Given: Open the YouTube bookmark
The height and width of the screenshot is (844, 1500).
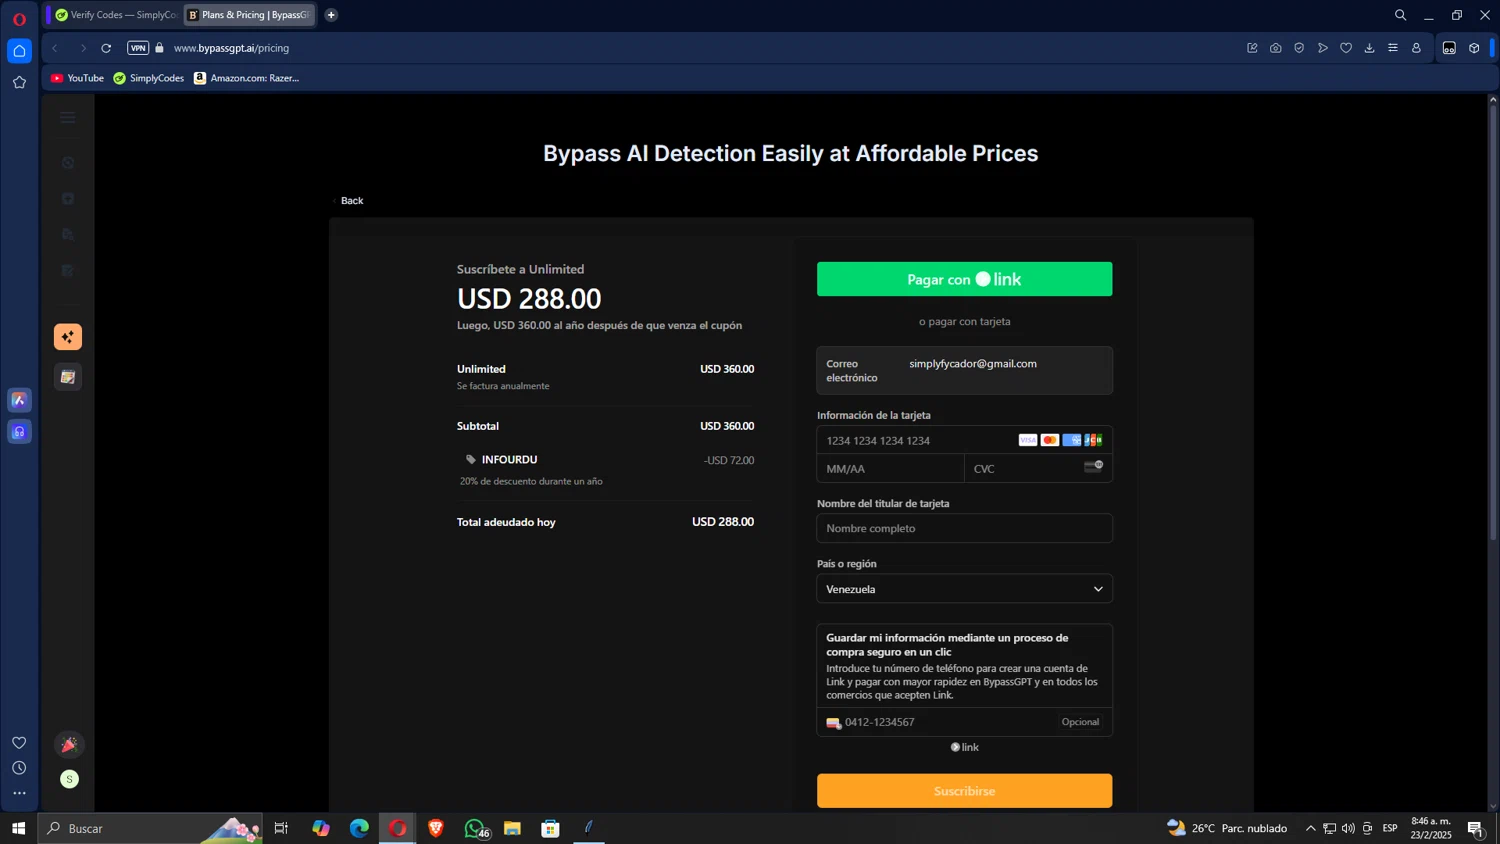Looking at the screenshot, I should click(77, 78).
